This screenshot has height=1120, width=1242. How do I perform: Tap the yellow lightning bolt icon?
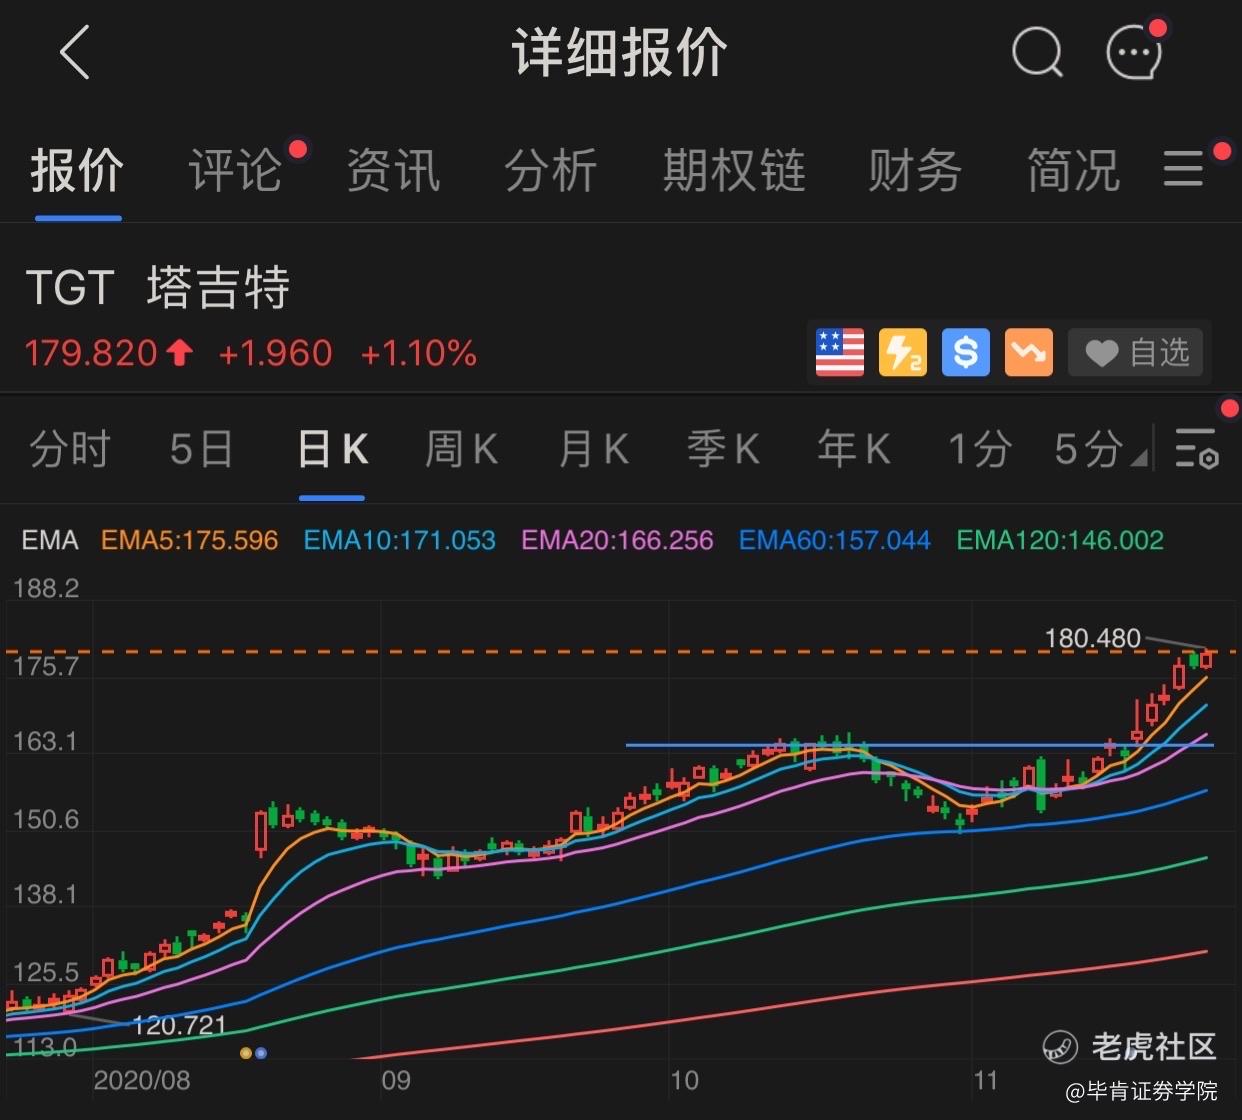[902, 352]
